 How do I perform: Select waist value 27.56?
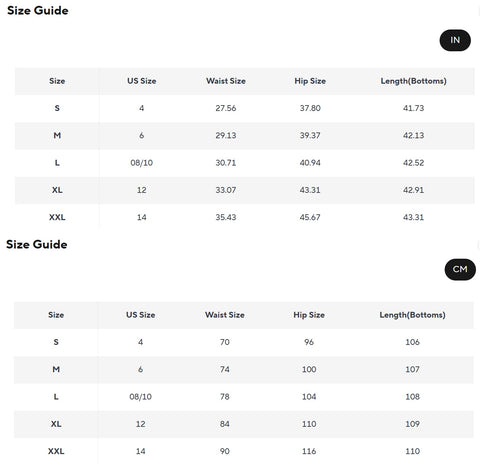(x=226, y=108)
